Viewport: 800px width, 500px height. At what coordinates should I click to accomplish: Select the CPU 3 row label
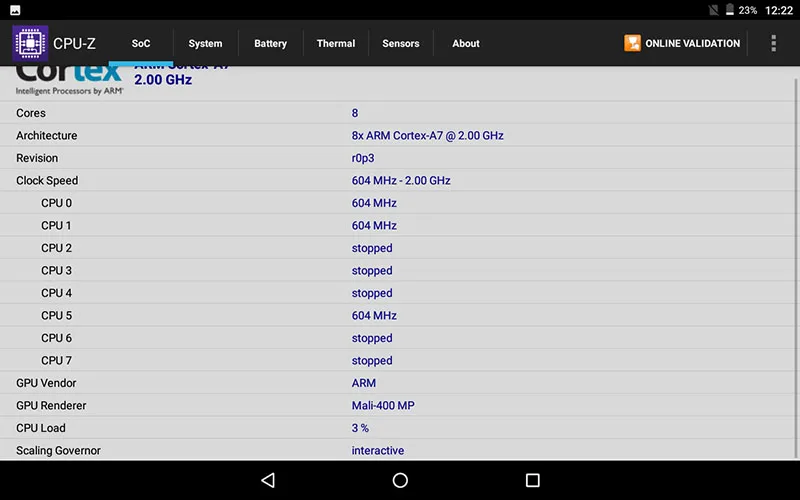[56, 270]
